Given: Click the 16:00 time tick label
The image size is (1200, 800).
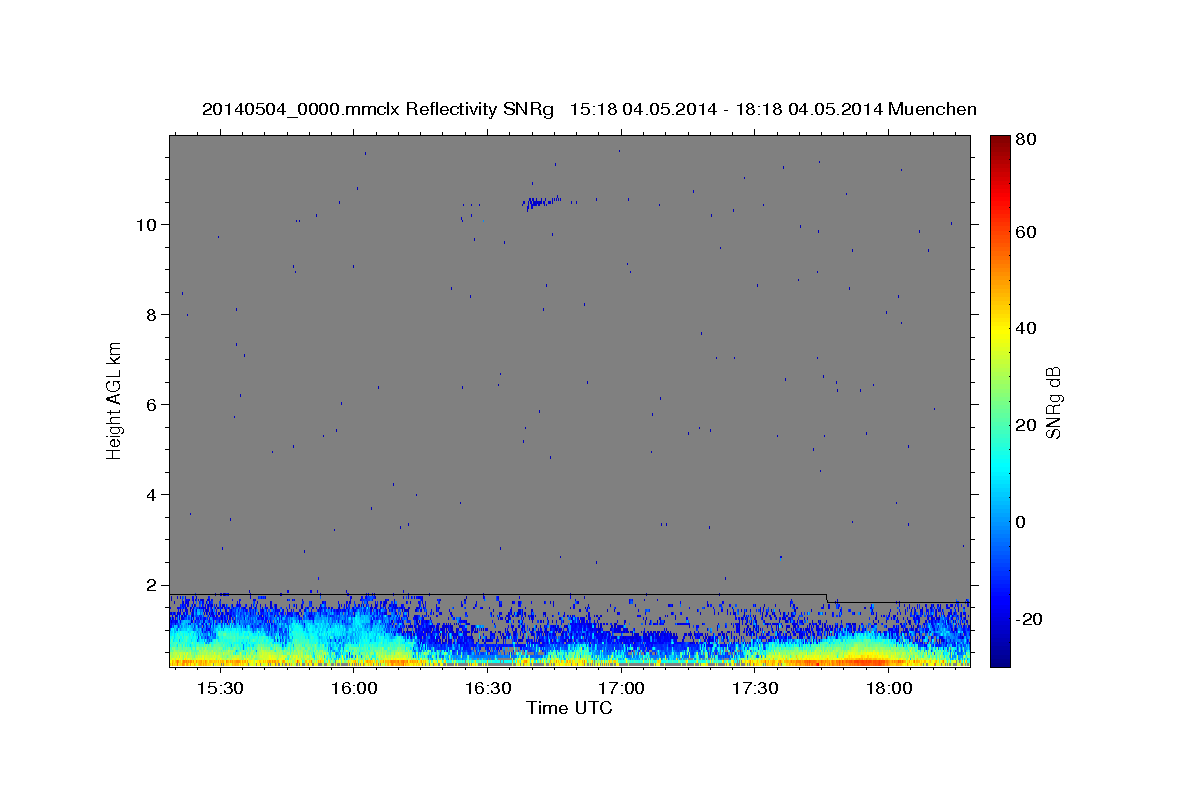Looking at the screenshot, I should click(x=354, y=689).
